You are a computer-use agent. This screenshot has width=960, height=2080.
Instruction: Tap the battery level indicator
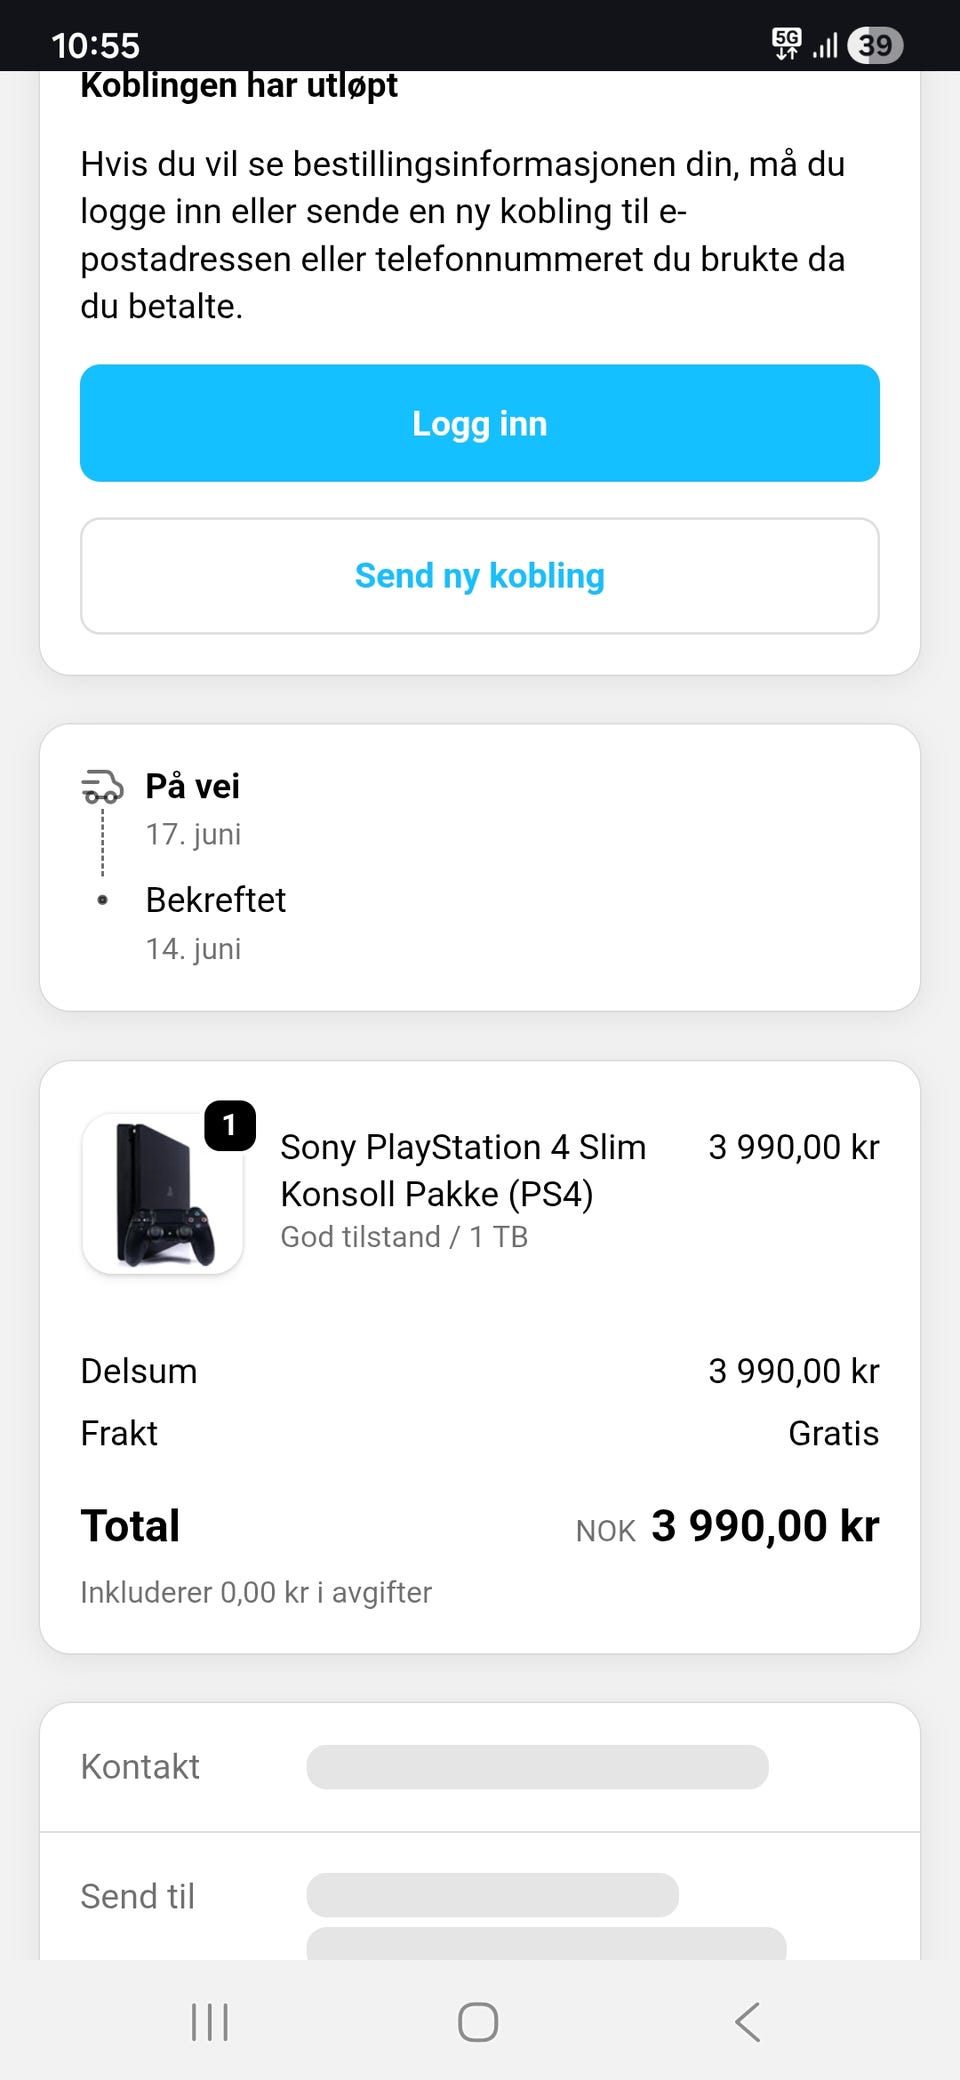(875, 45)
